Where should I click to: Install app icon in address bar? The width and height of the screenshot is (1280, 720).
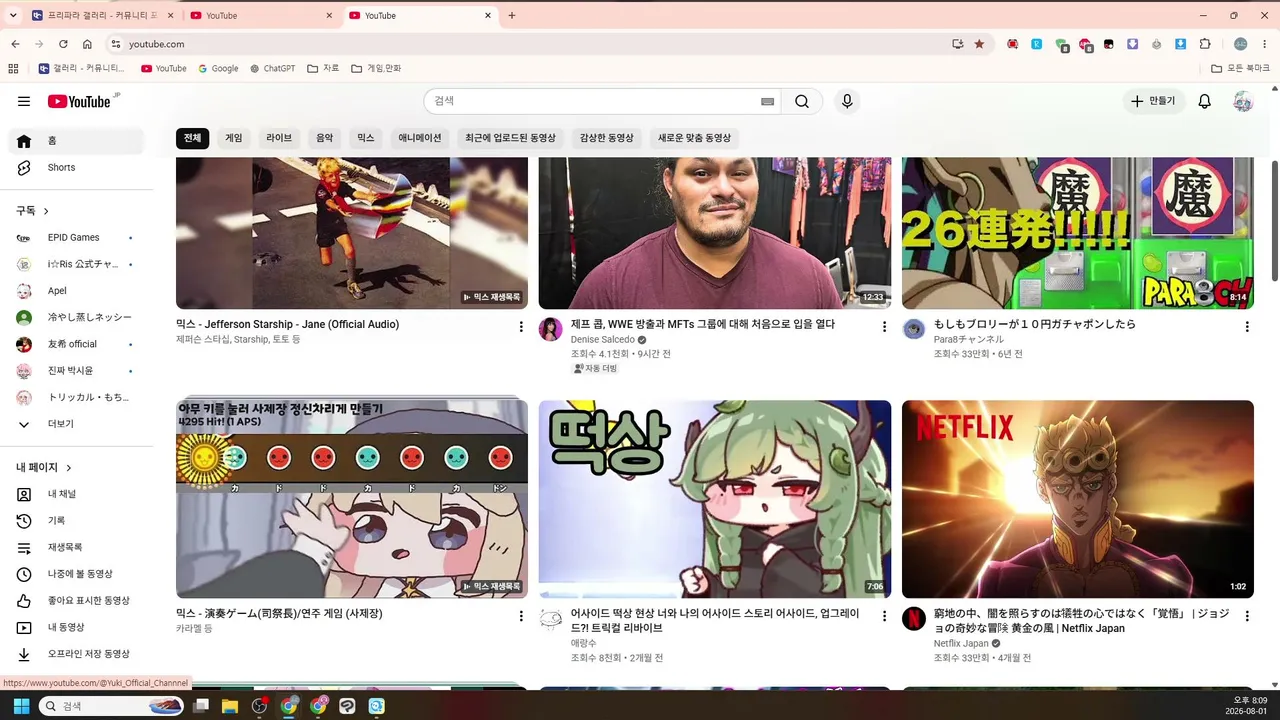tap(958, 44)
